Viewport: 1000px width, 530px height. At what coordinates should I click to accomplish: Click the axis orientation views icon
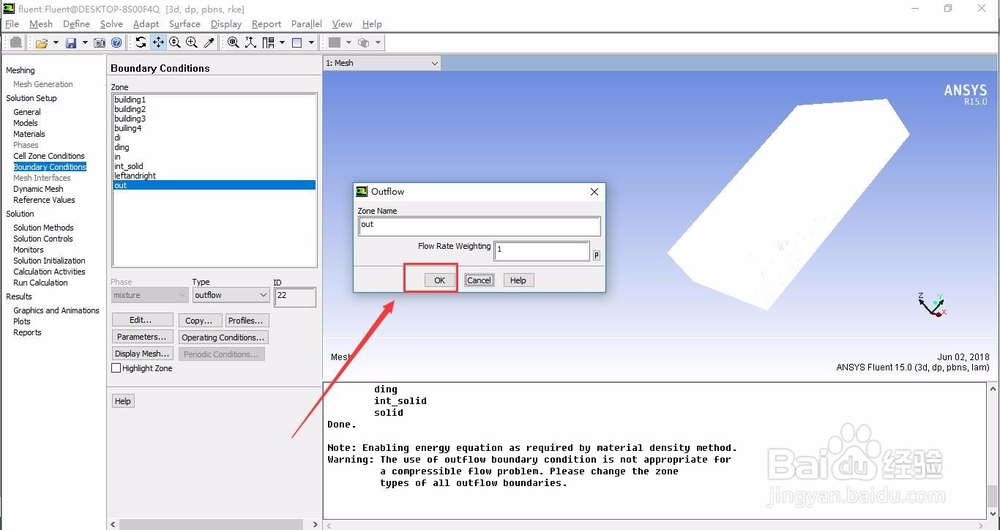(251, 43)
